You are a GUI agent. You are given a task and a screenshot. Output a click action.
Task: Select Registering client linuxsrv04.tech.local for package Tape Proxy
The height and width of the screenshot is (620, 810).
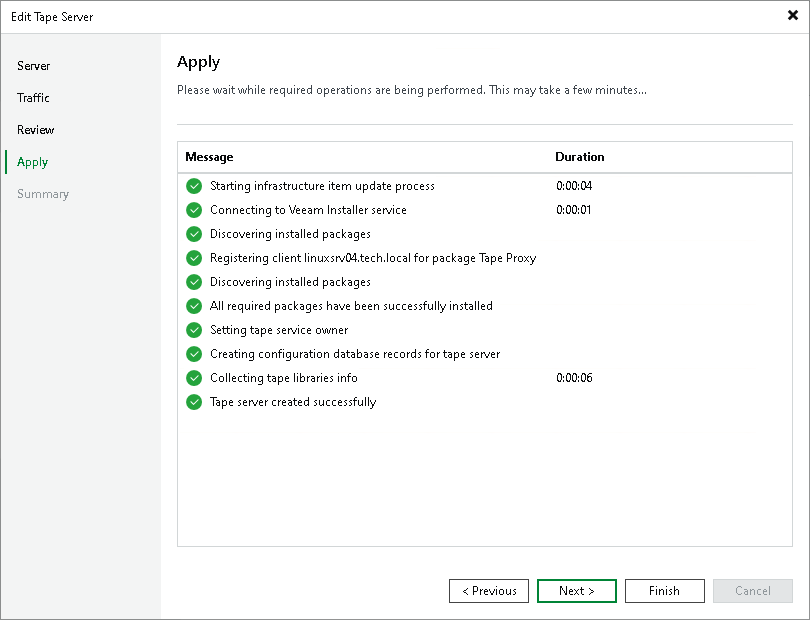485,258
